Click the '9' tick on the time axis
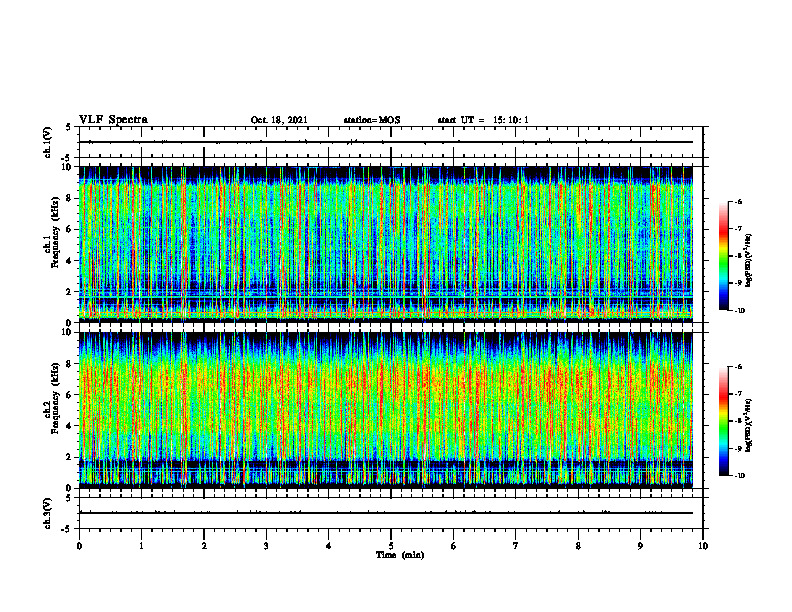 [x=640, y=546]
